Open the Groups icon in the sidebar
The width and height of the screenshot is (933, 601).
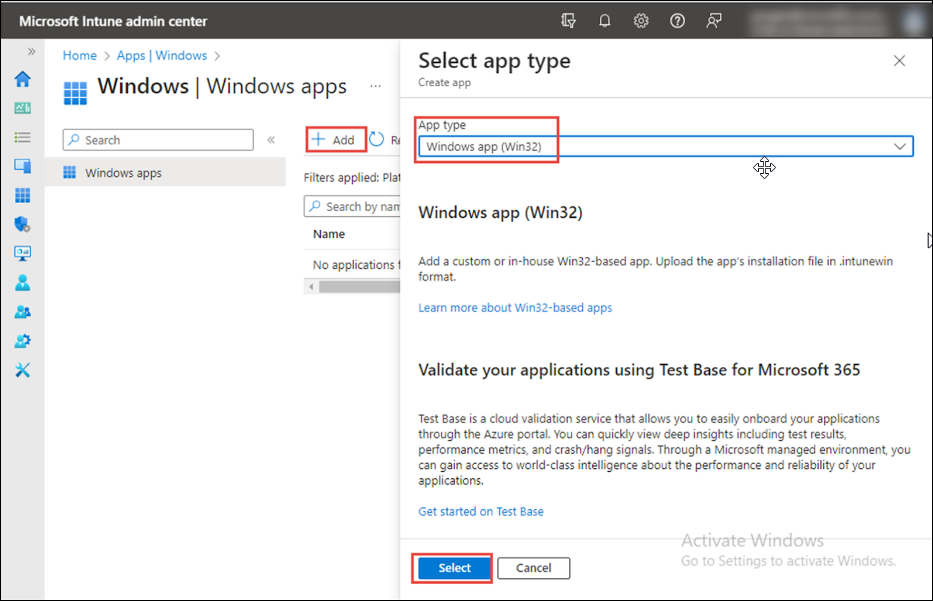coord(22,310)
